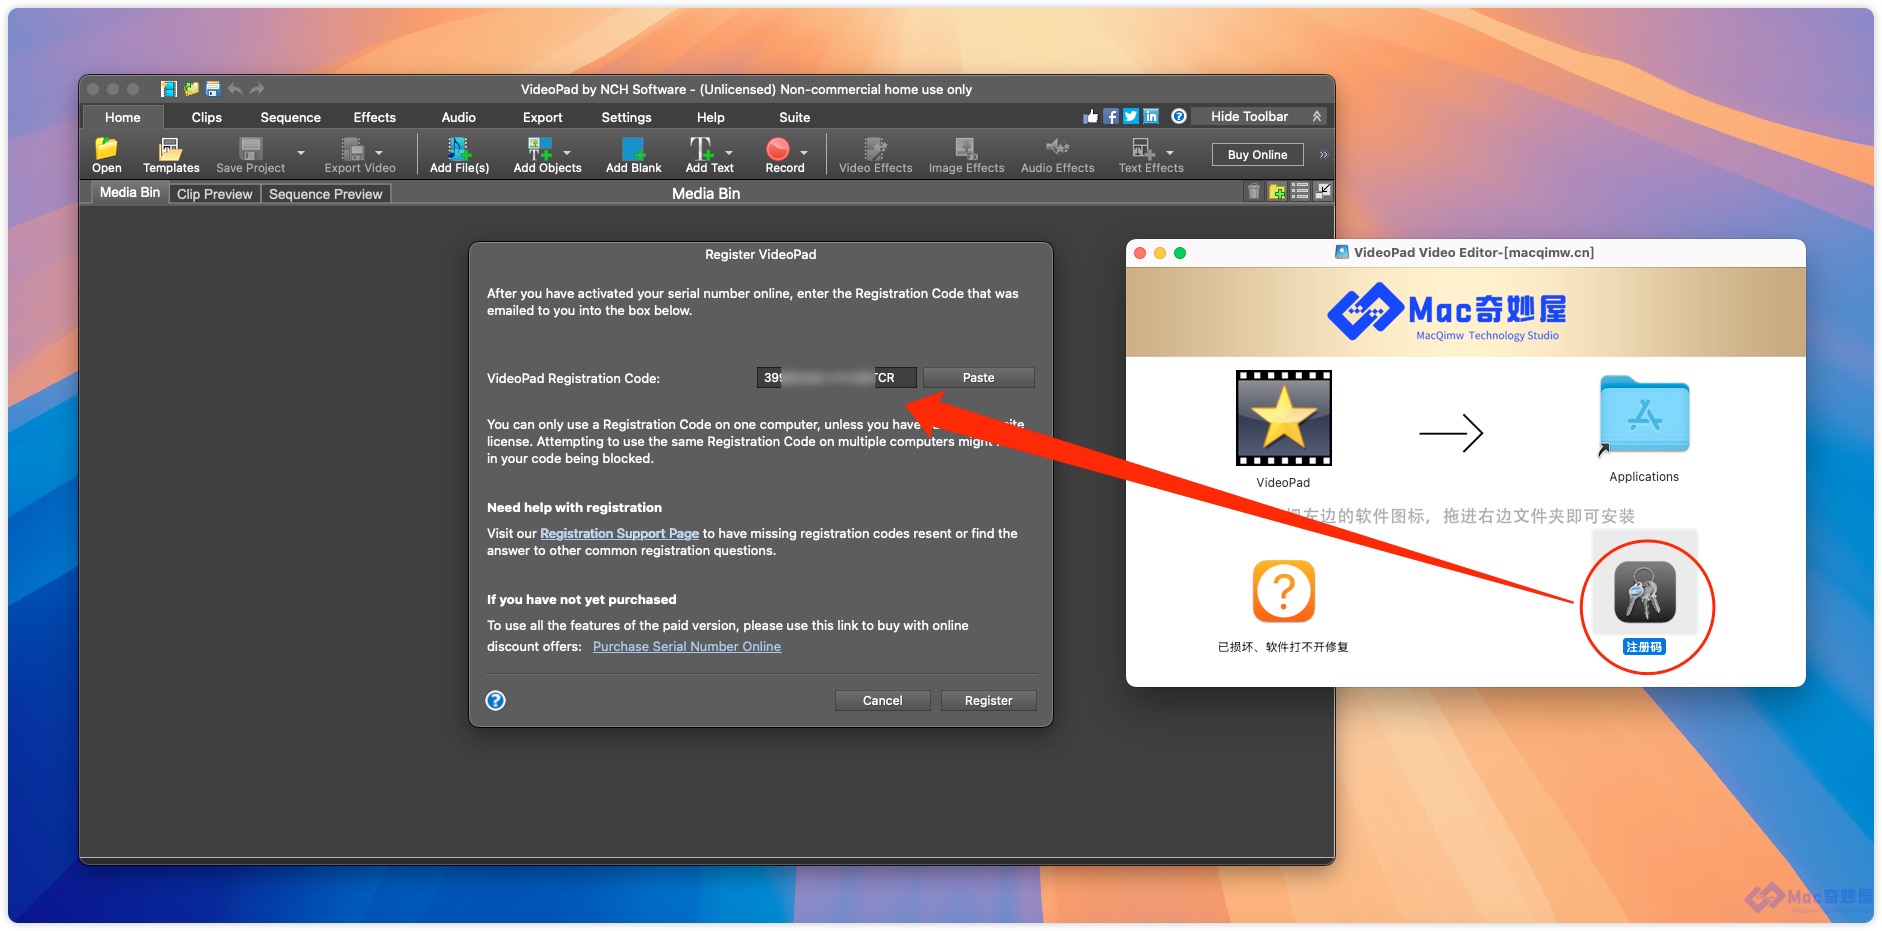Switch to the Audio ribbon tab
The width and height of the screenshot is (1882, 931).
point(459,117)
